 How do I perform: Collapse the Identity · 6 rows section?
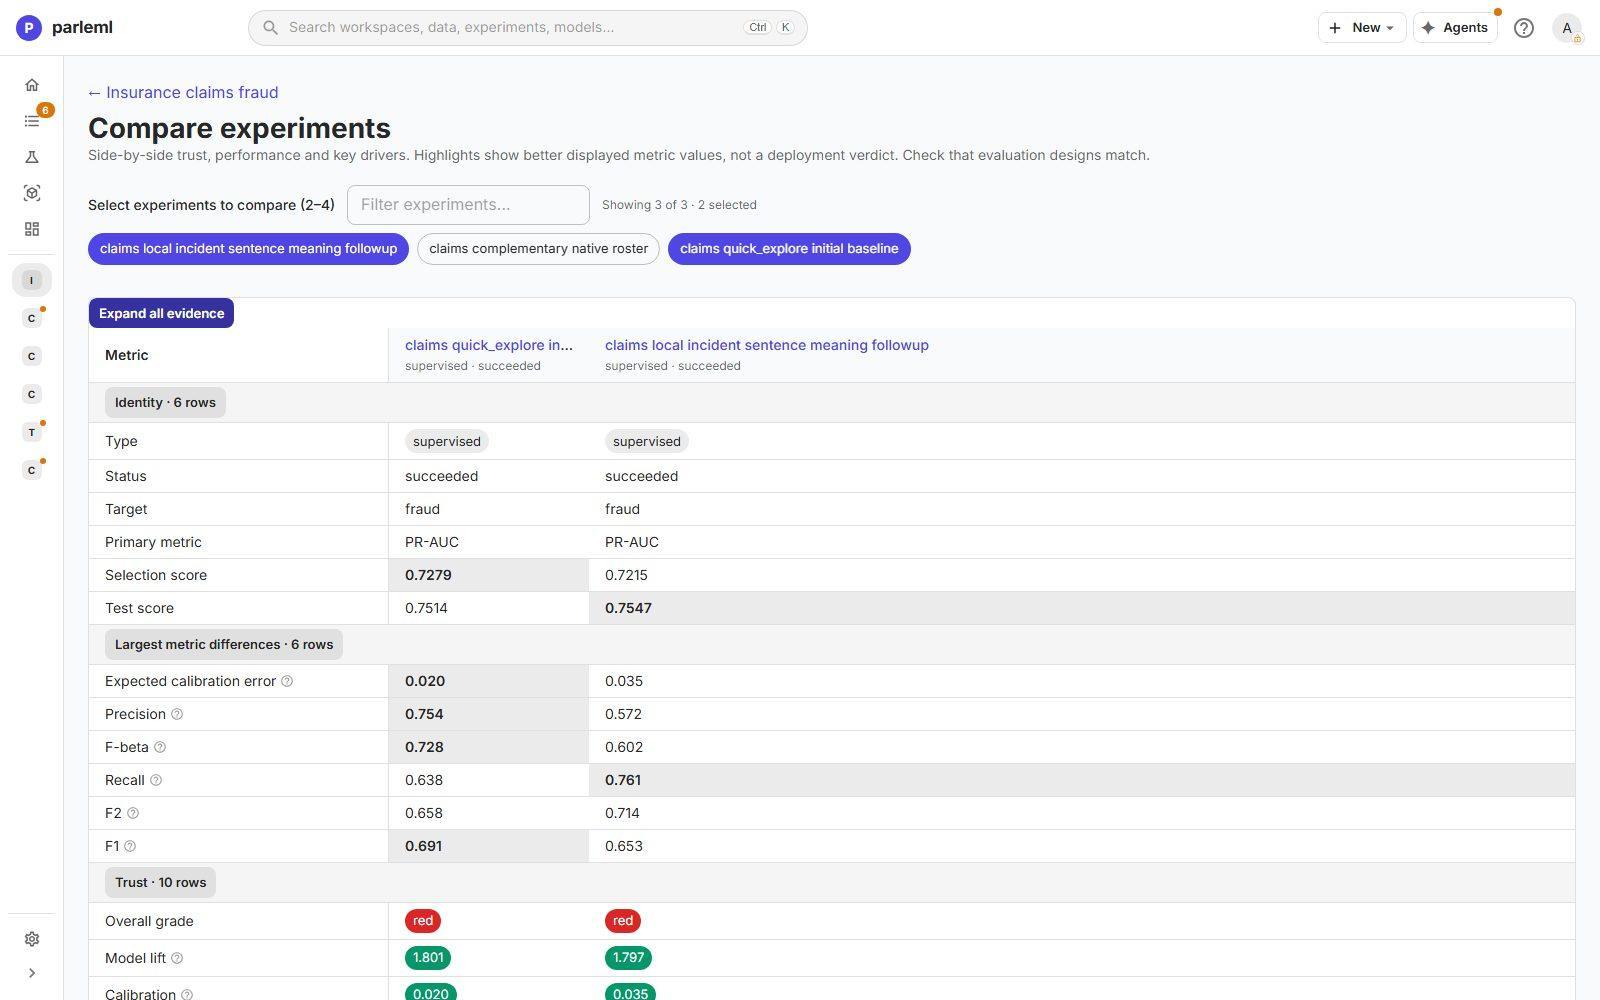pyautogui.click(x=165, y=402)
